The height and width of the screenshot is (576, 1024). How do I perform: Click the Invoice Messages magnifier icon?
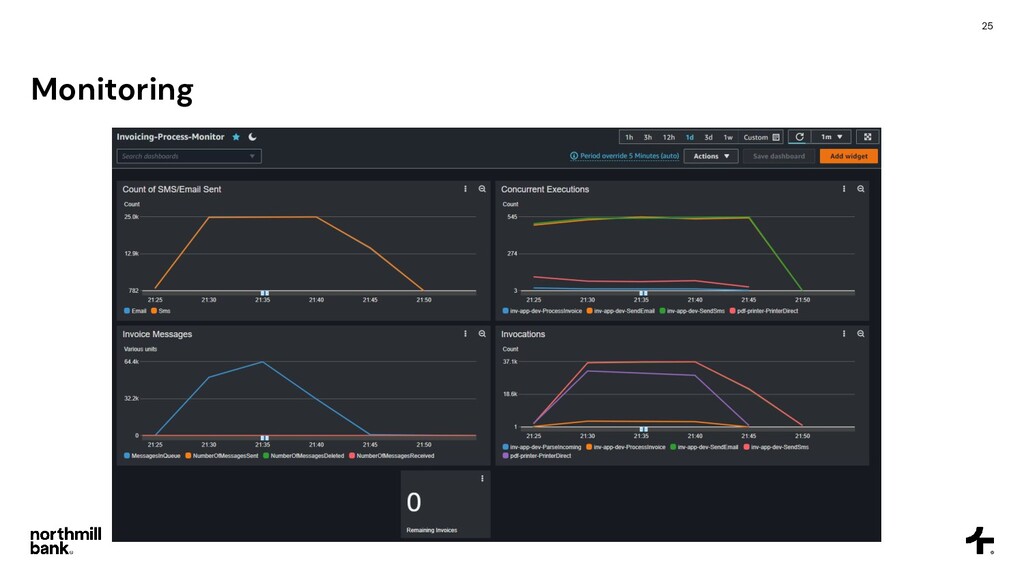482,334
